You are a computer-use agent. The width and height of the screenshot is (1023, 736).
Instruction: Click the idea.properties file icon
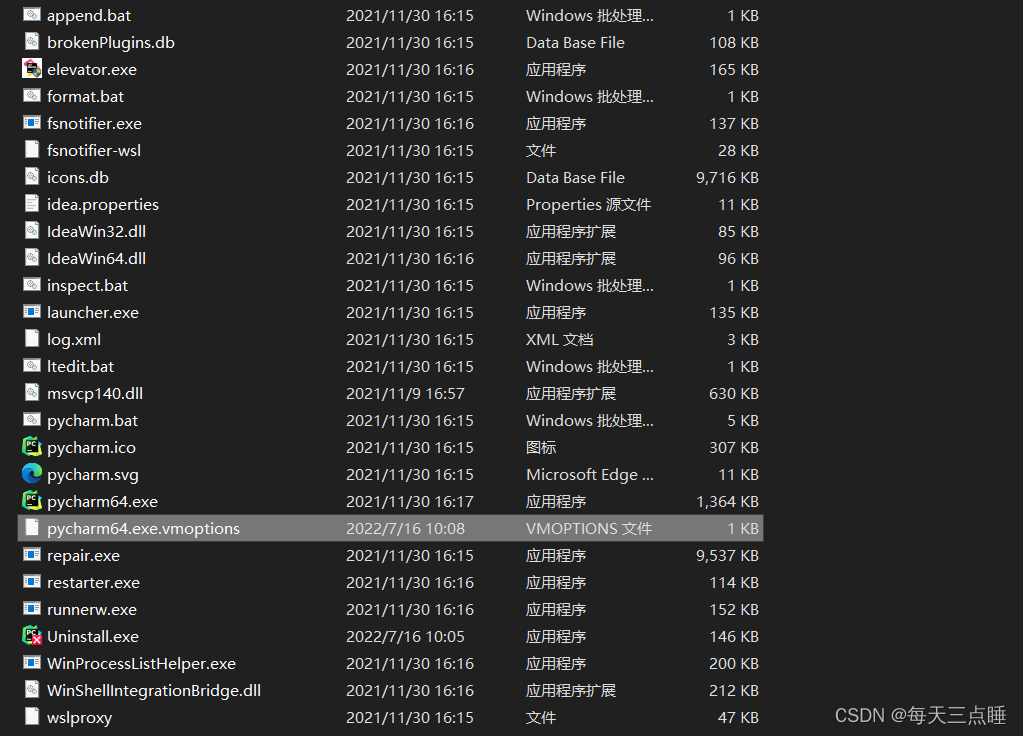[32, 204]
